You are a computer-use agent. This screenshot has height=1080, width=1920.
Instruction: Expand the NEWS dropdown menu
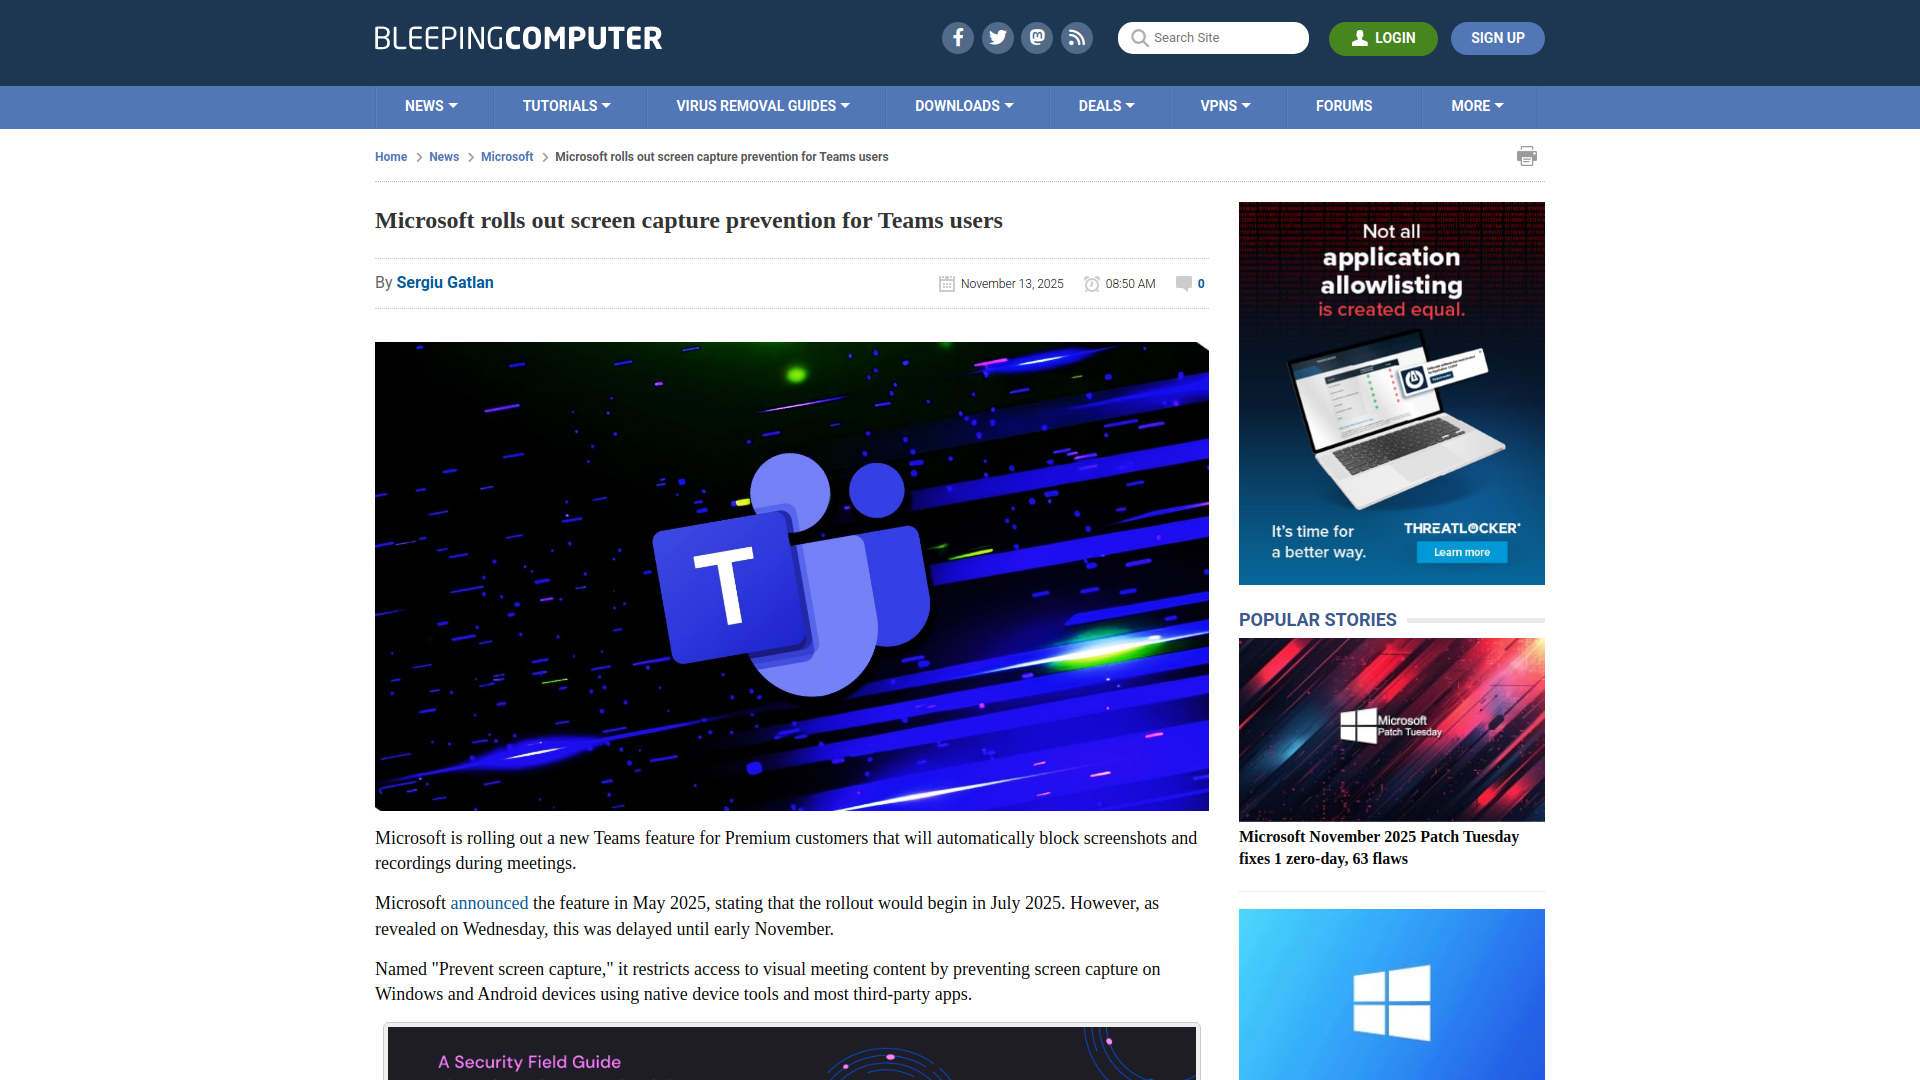pyautogui.click(x=430, y=106)
